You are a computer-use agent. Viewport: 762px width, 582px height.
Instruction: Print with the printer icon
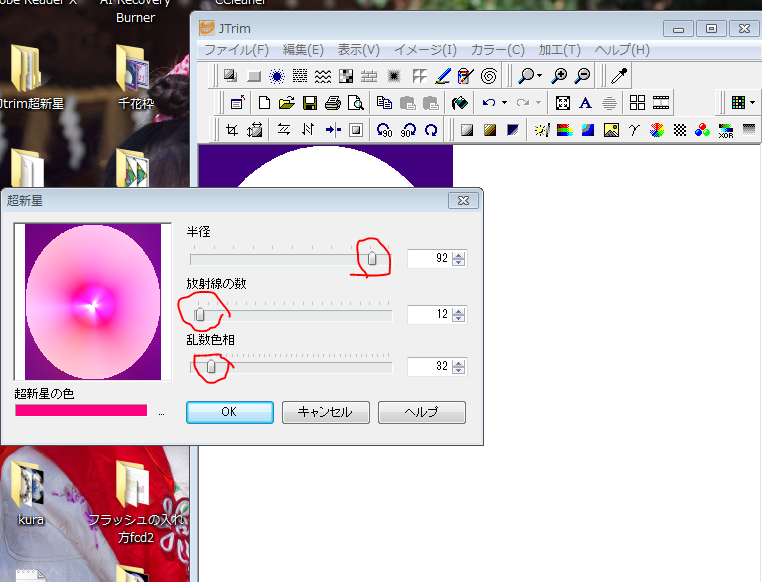333,103
